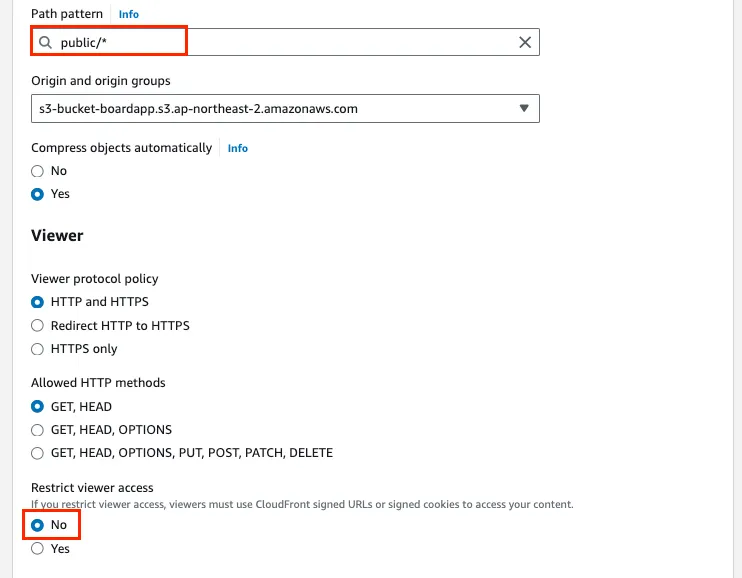
Task: Open the Path pattern Info link
Action: (x=129, y=15)
